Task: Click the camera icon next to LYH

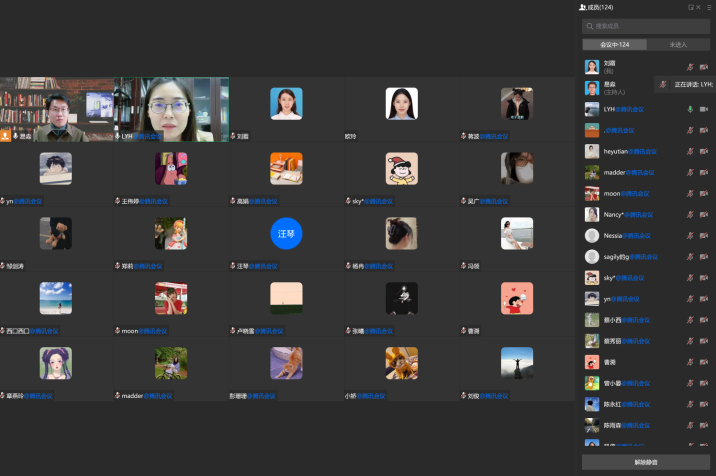Action: click(703, 109)
